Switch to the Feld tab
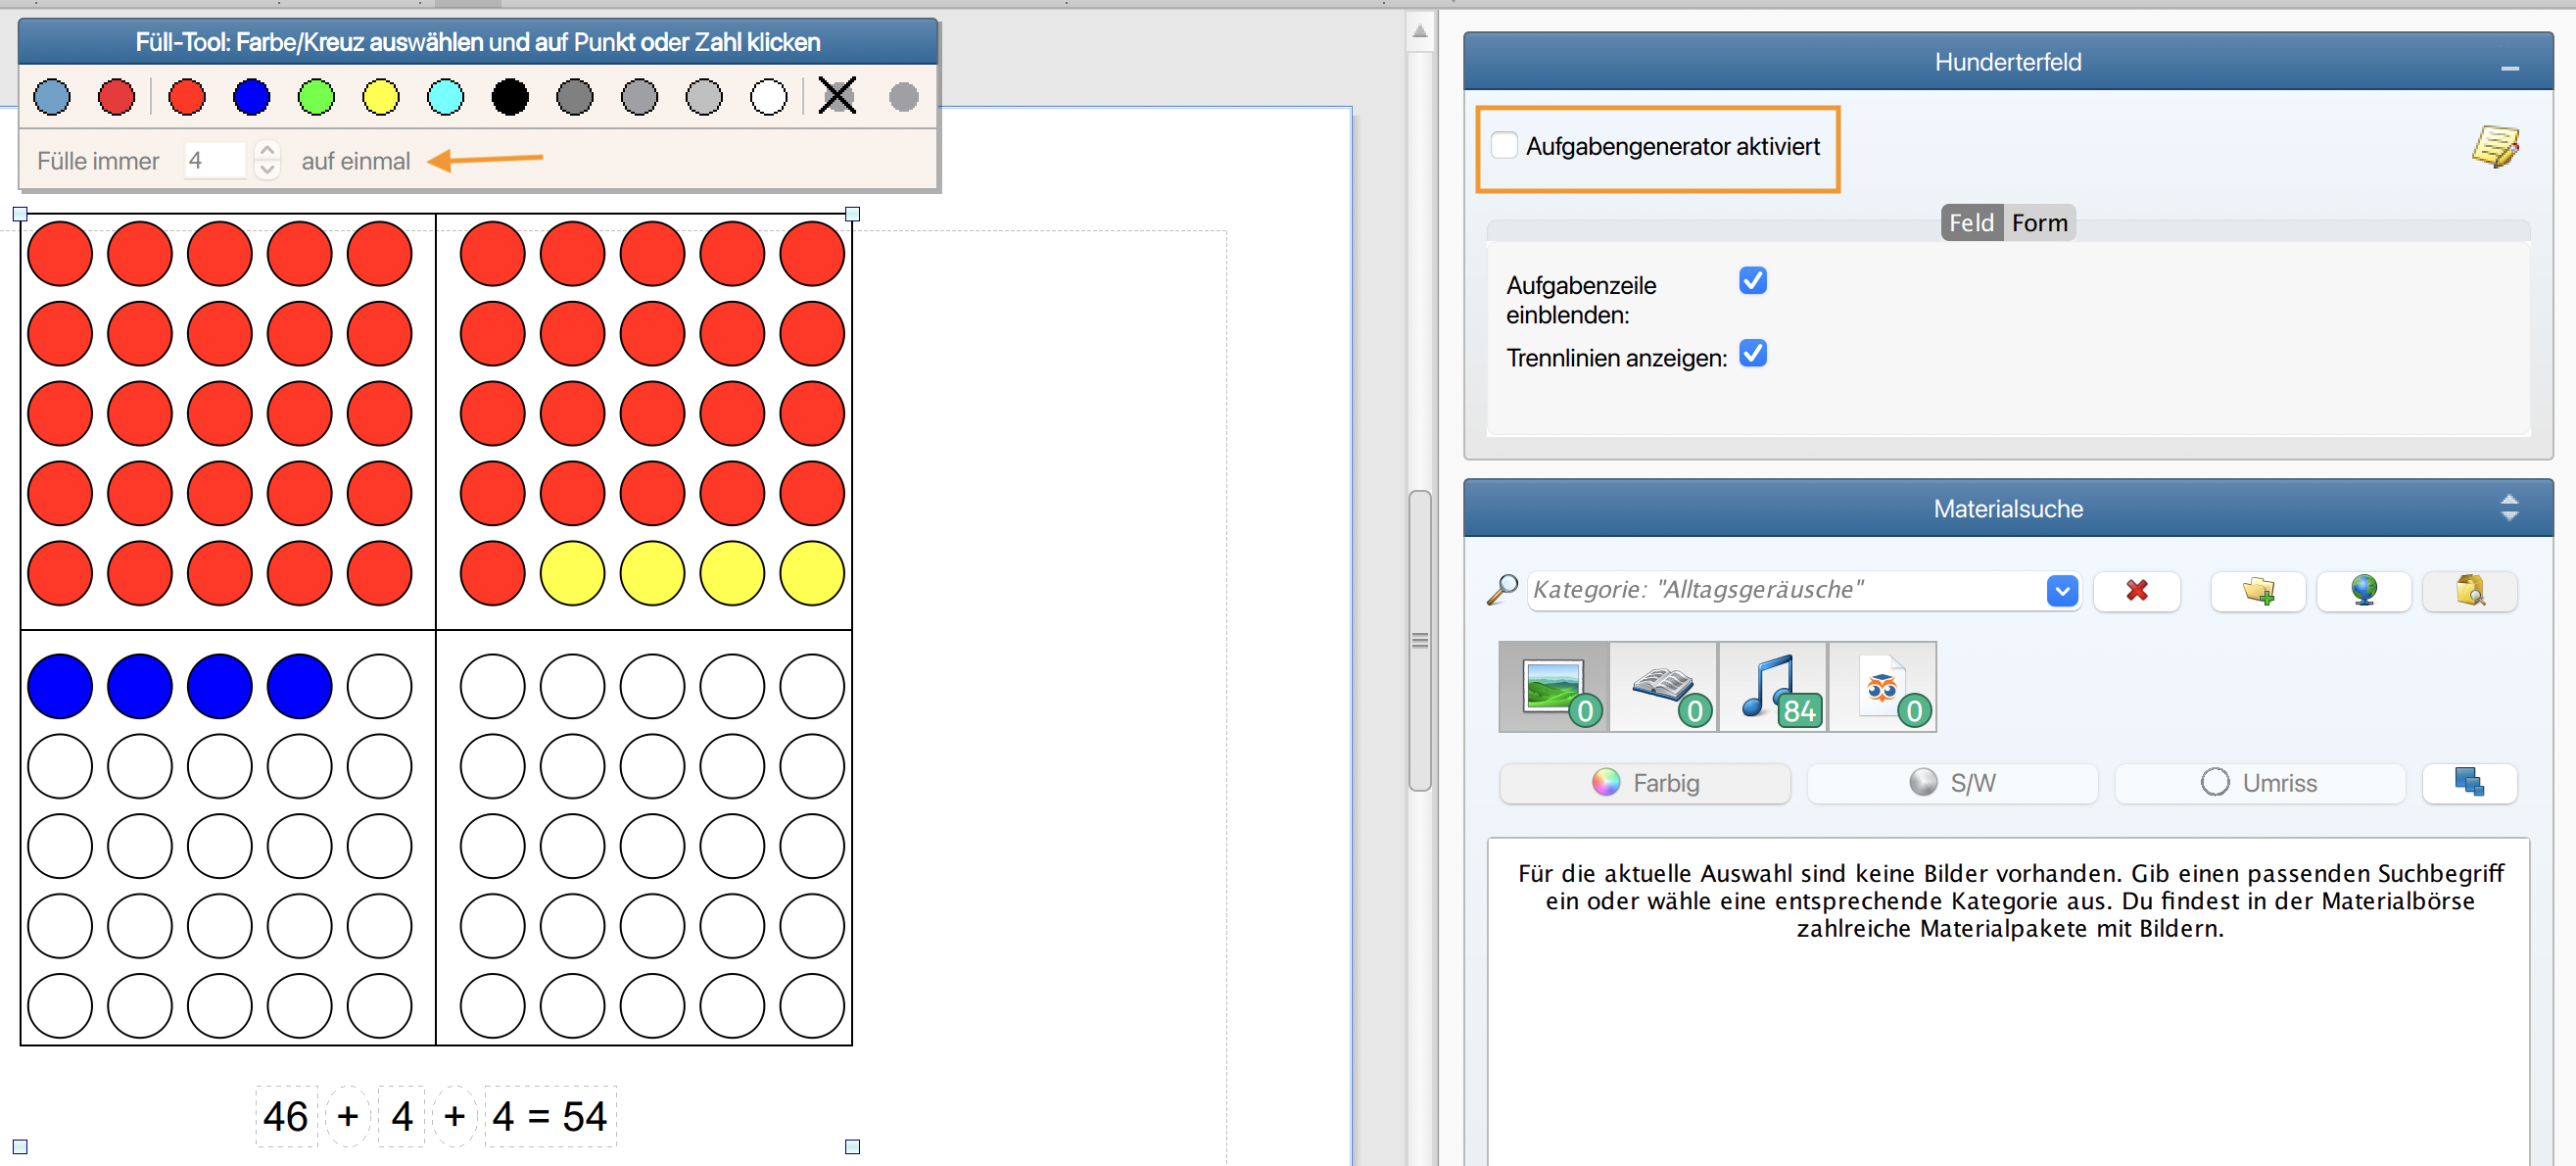The height and width of the screenshot is (1166, 2576). point(1970,223)
